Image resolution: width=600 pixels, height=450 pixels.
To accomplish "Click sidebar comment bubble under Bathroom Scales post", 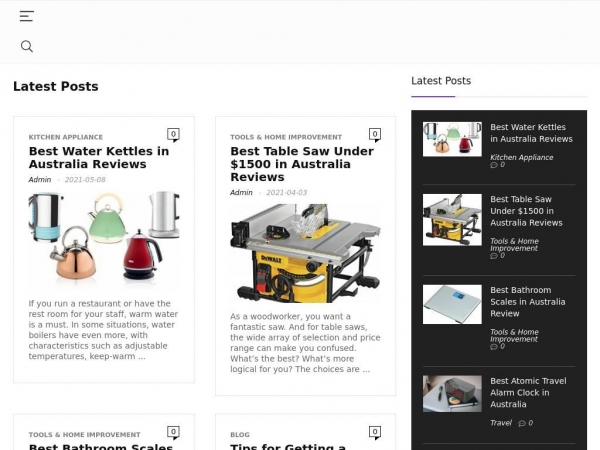I will [494, 347].
